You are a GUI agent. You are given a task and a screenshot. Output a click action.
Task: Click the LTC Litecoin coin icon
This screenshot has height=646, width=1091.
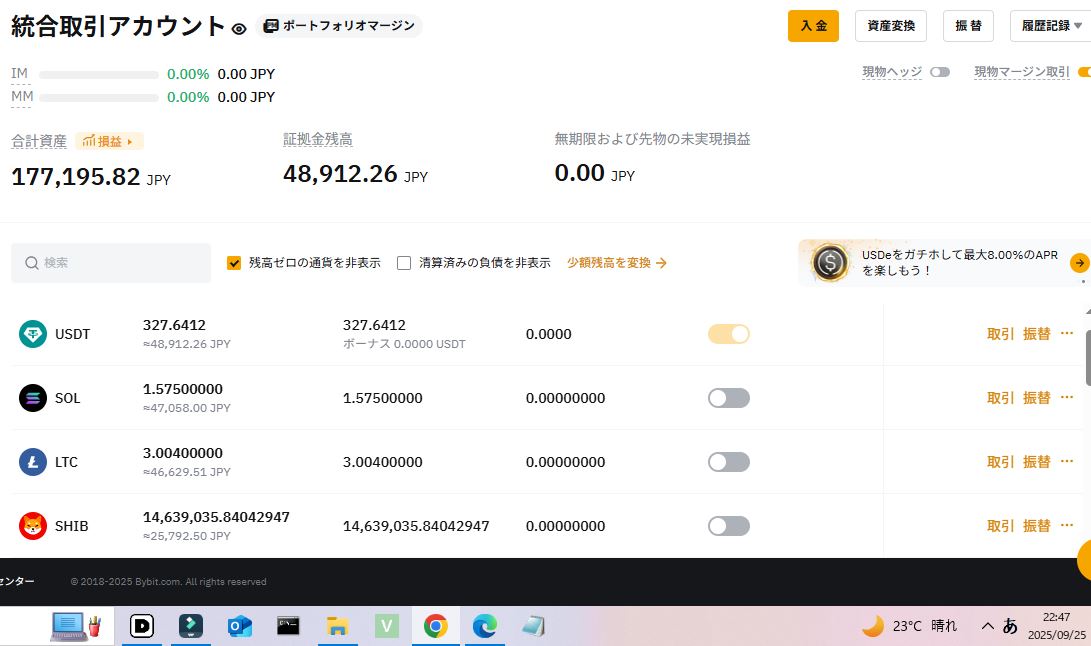pos(33,462)
